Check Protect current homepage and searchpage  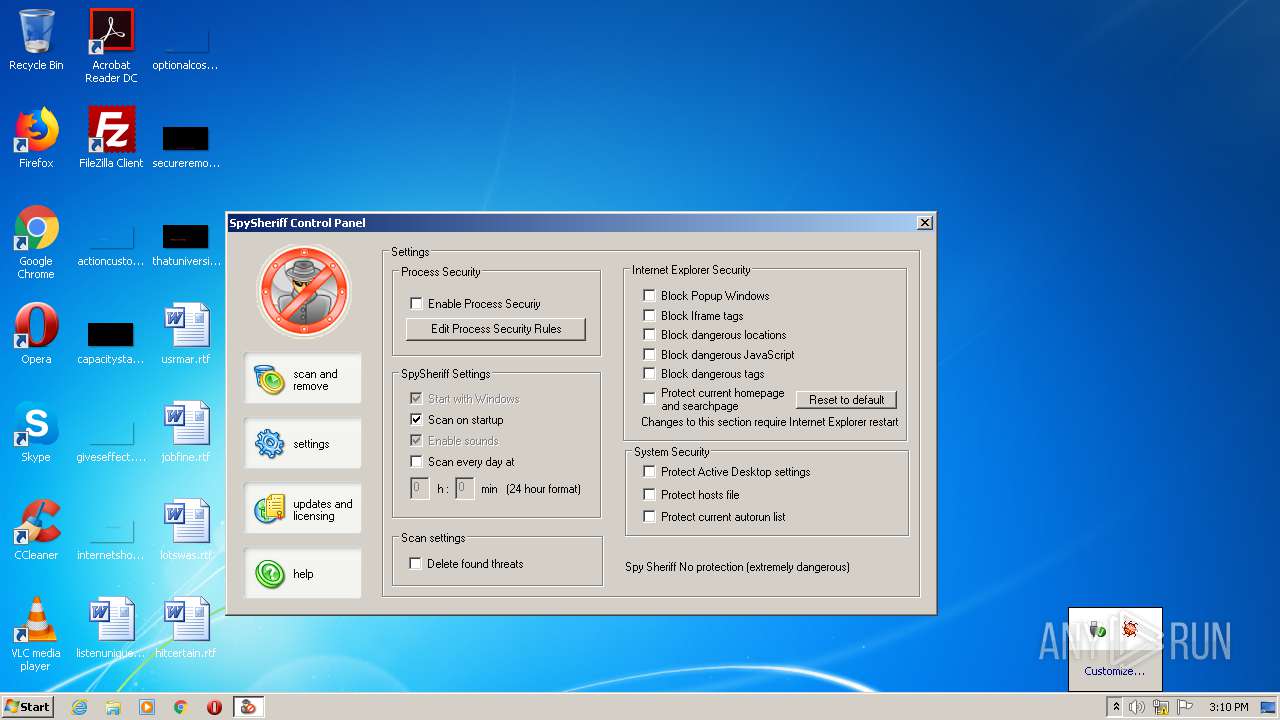coord(649,399)
